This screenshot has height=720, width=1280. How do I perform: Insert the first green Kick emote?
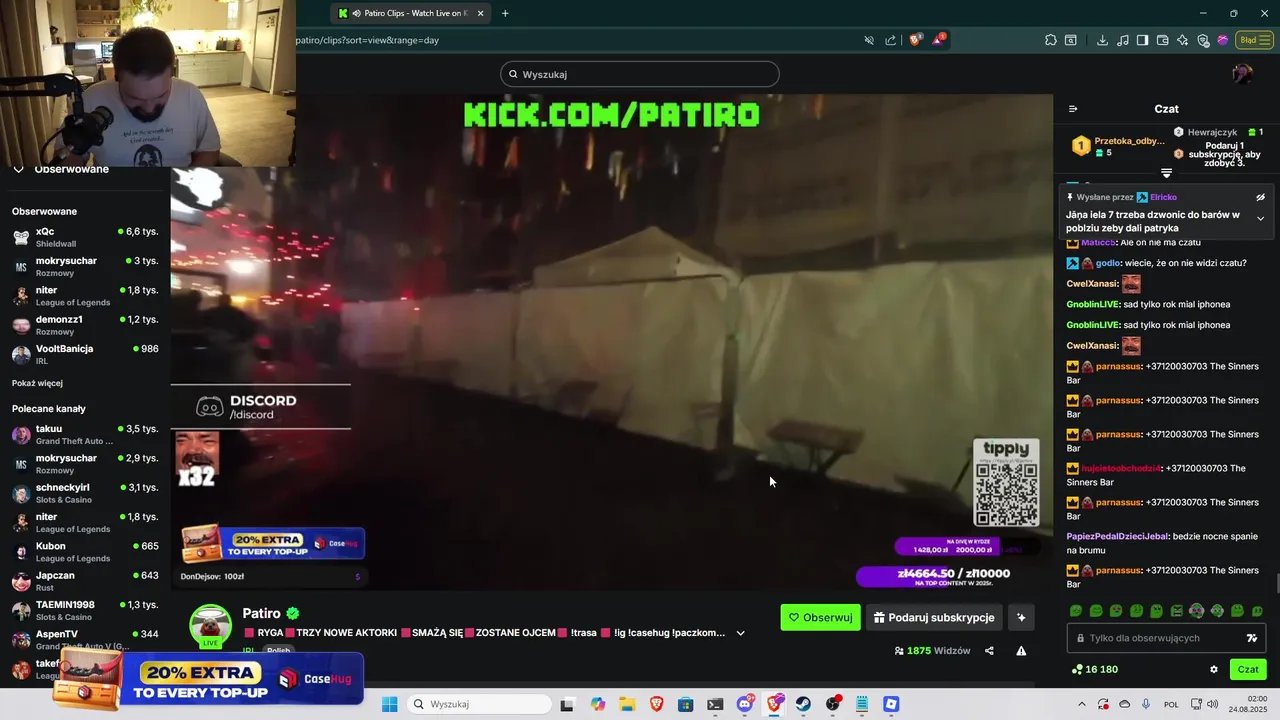click(1076, 611)
